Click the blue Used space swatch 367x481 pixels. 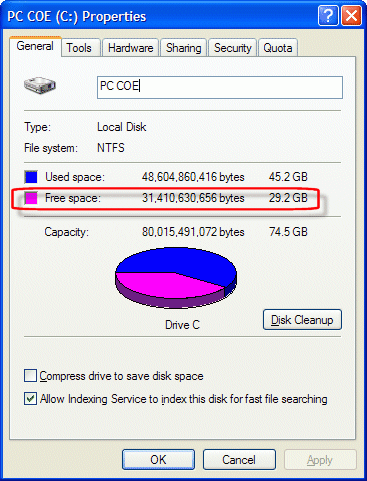31,177
